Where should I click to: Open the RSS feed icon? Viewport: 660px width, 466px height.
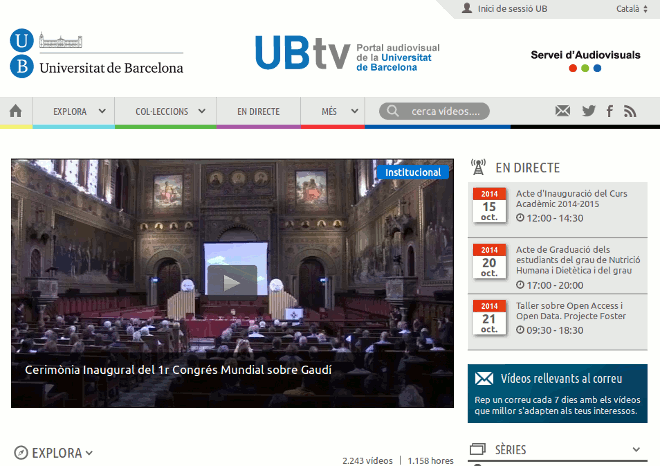click(x=630, y=111)
